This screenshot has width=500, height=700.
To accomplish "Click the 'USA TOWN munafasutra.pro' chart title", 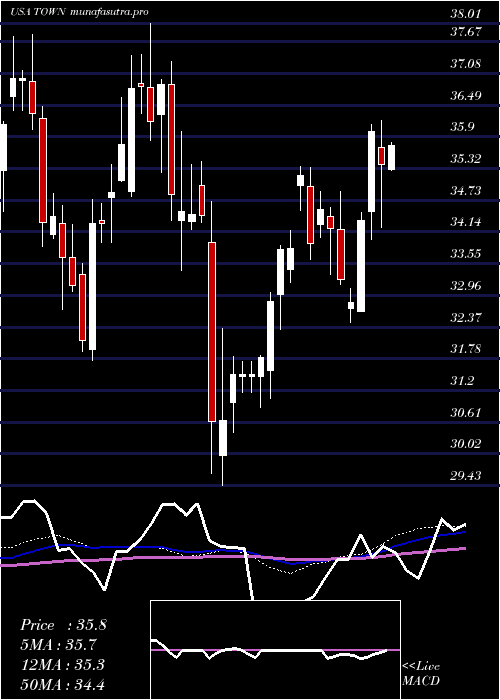I will 79,12.
